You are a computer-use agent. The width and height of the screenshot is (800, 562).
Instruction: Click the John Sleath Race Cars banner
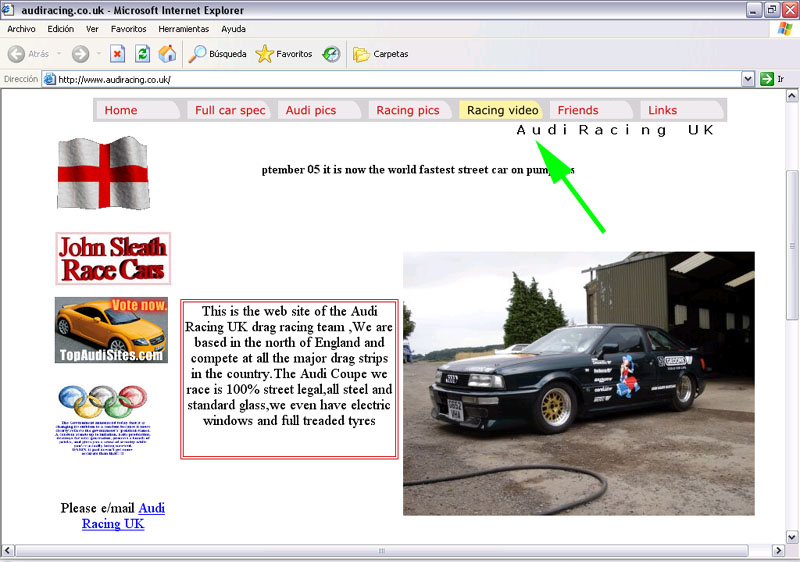tap(113, 259)
